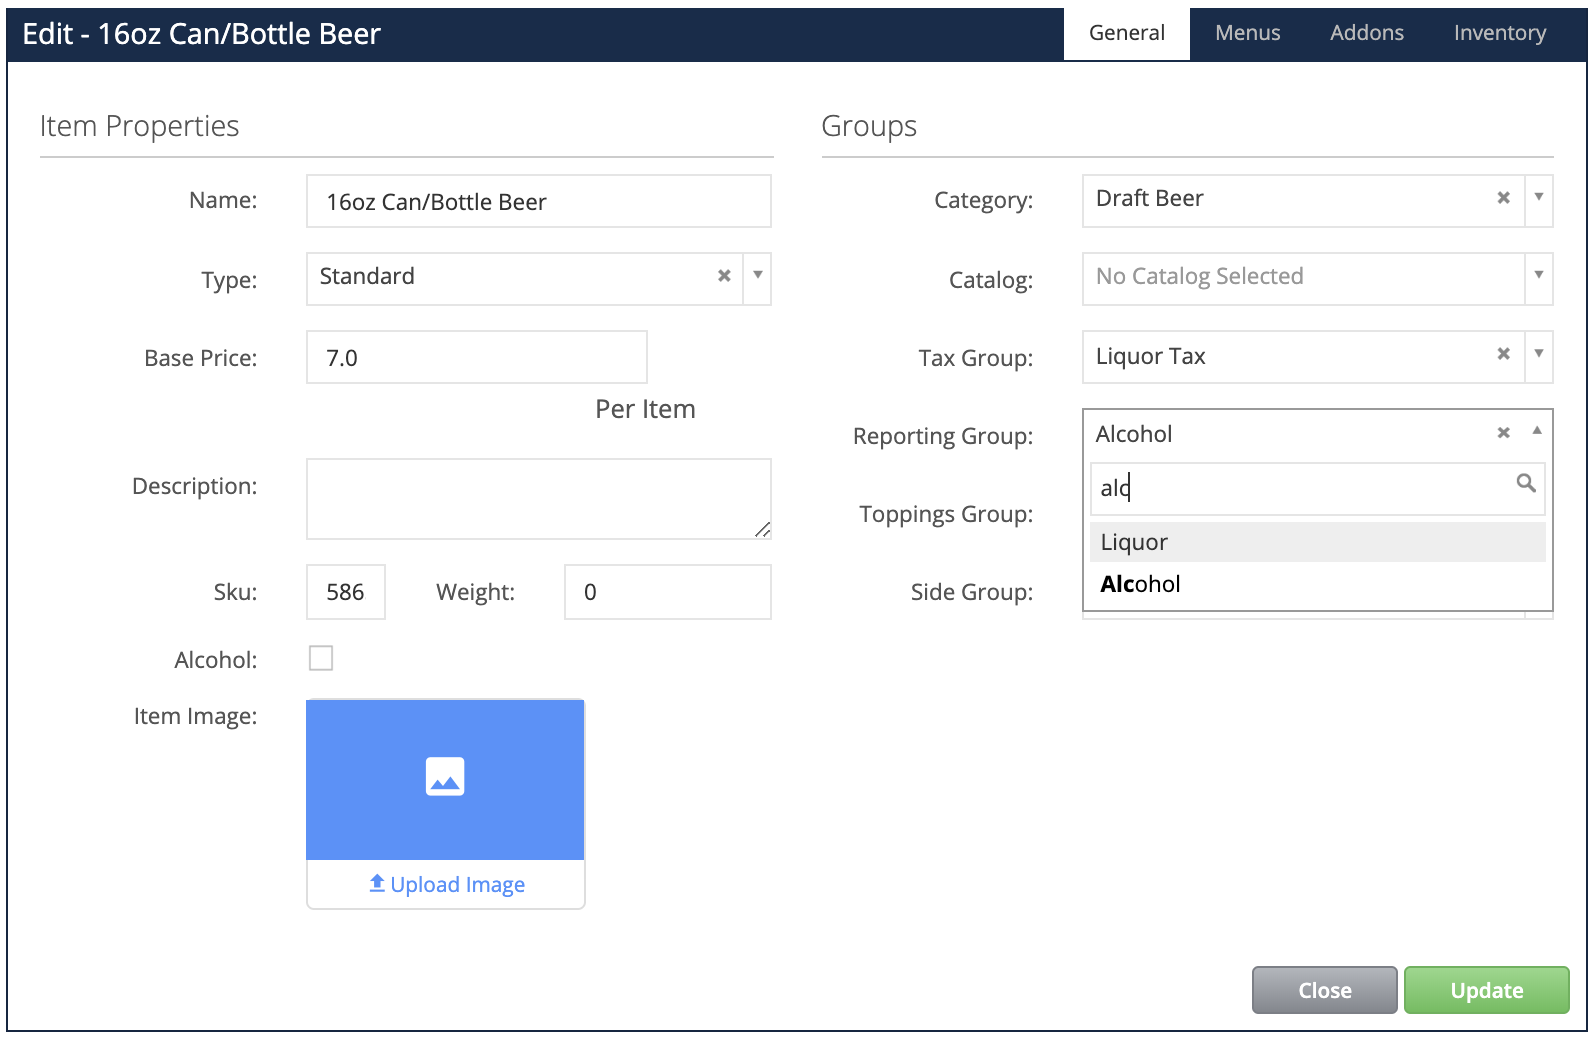Switch to the General tab
The width and height of the screenshot is (1594, 1038).
pos(1127,33)
